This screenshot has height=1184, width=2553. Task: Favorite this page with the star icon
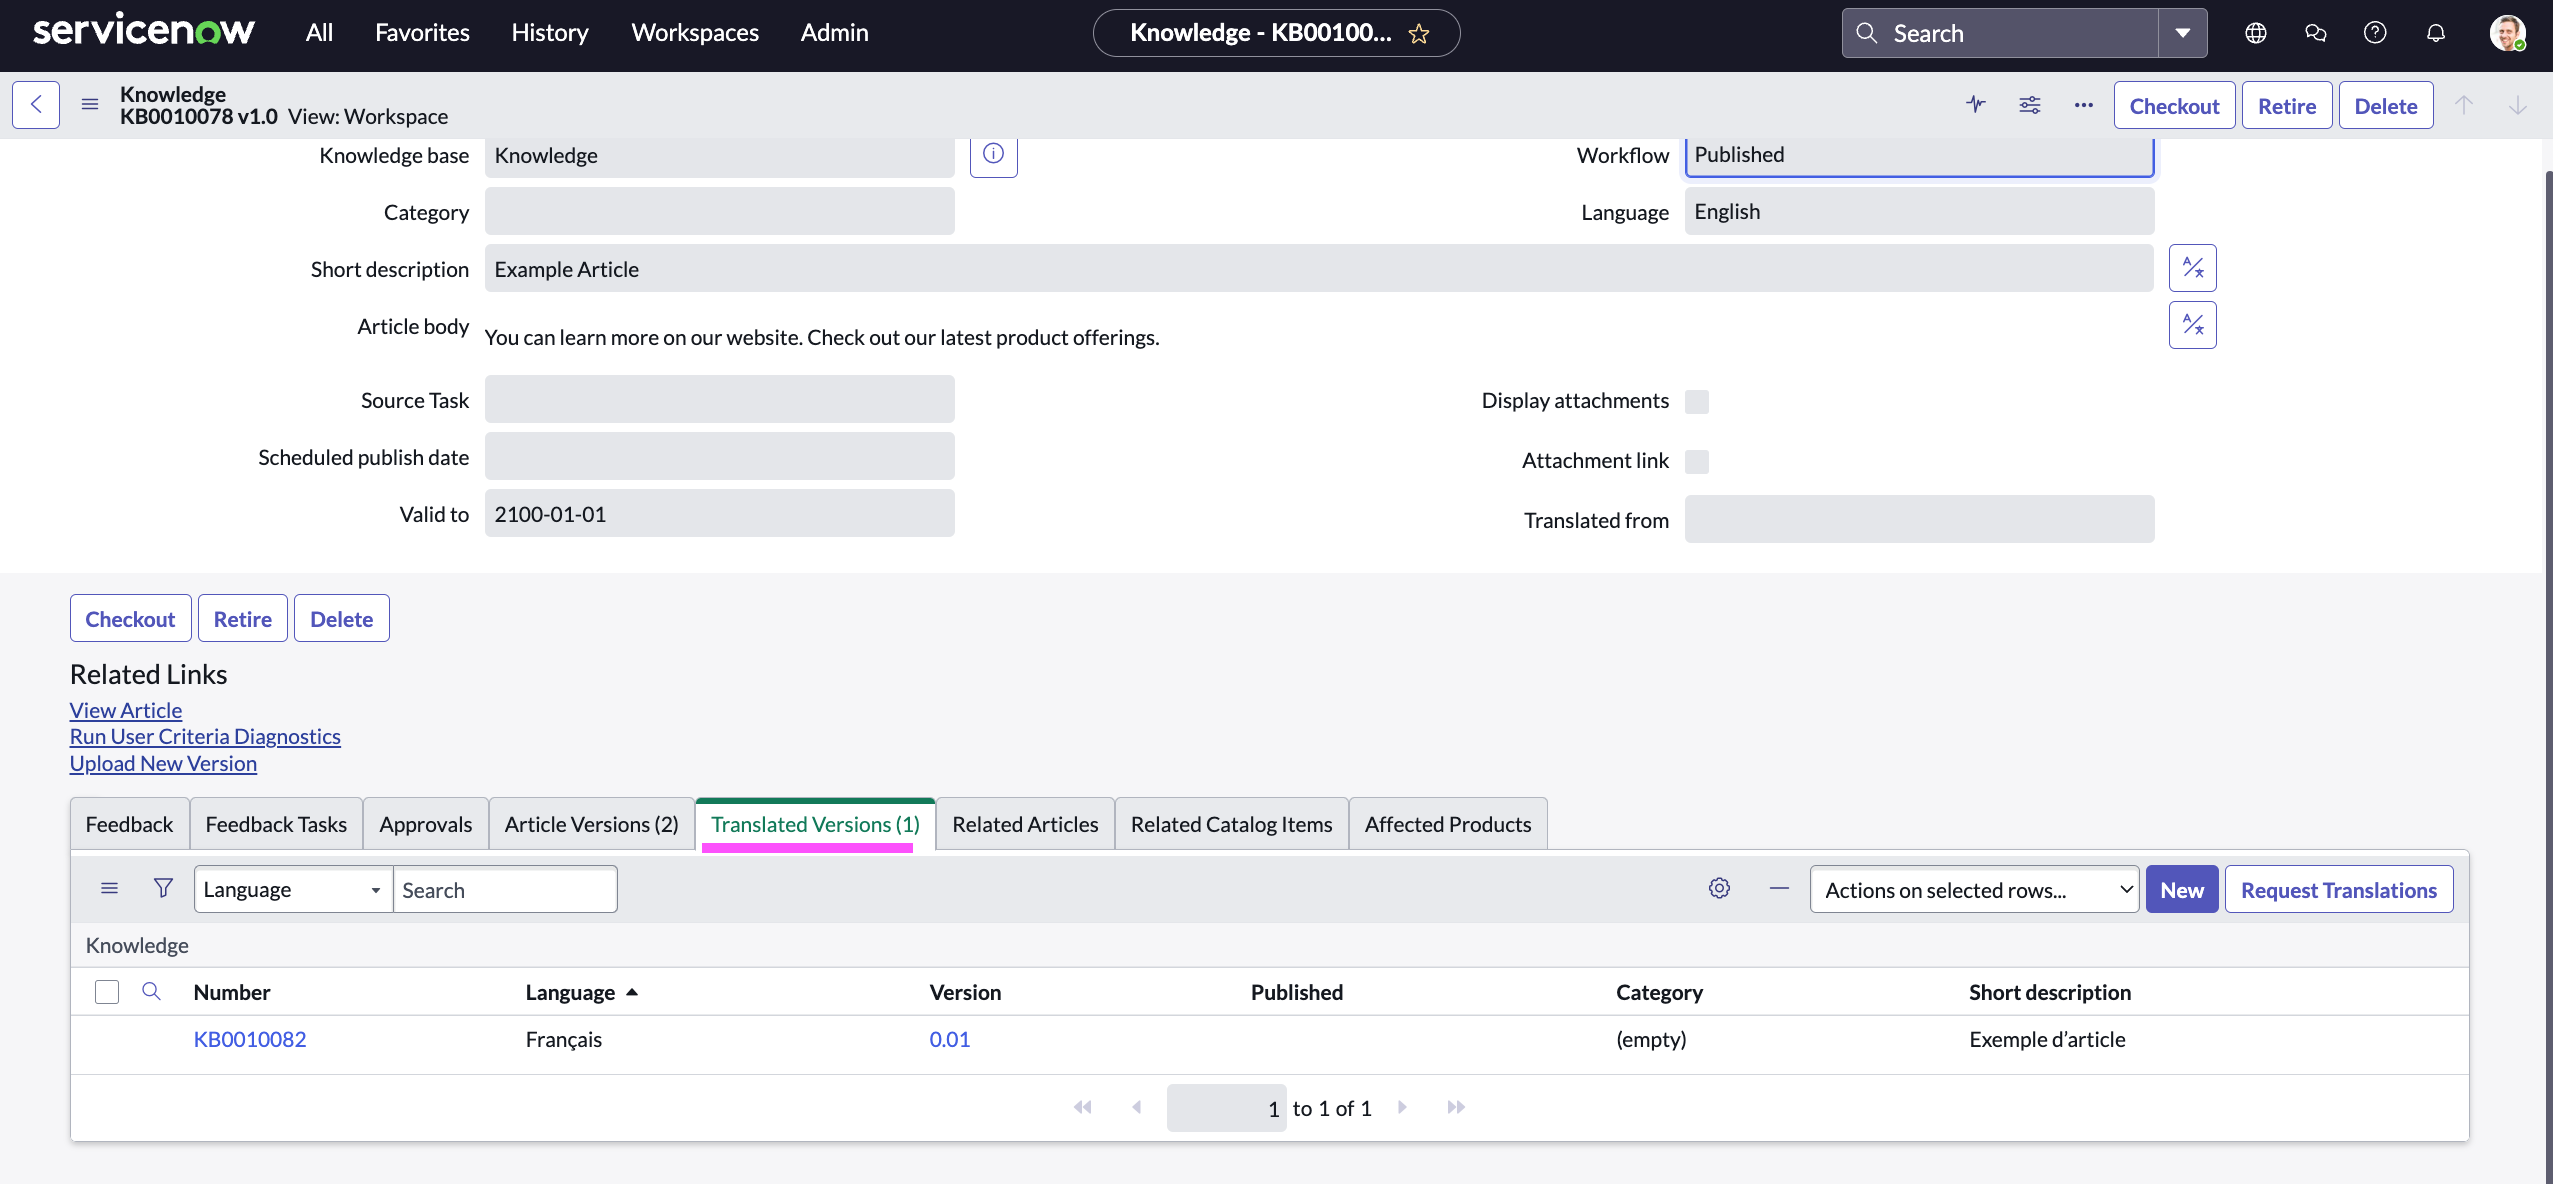coord(1419,34)
